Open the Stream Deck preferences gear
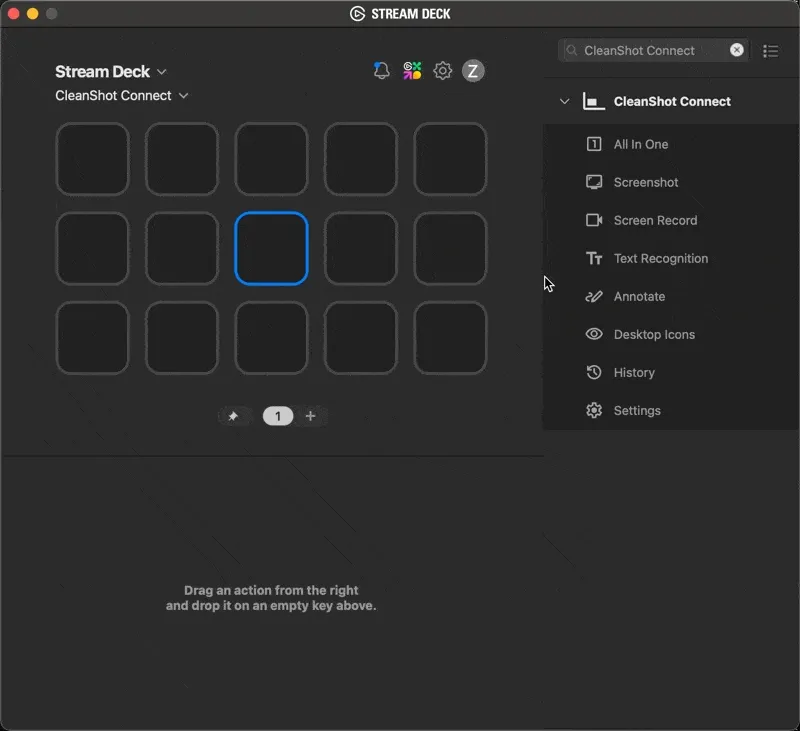The height and width of the screenshot is (731, 800). [441, 71]
